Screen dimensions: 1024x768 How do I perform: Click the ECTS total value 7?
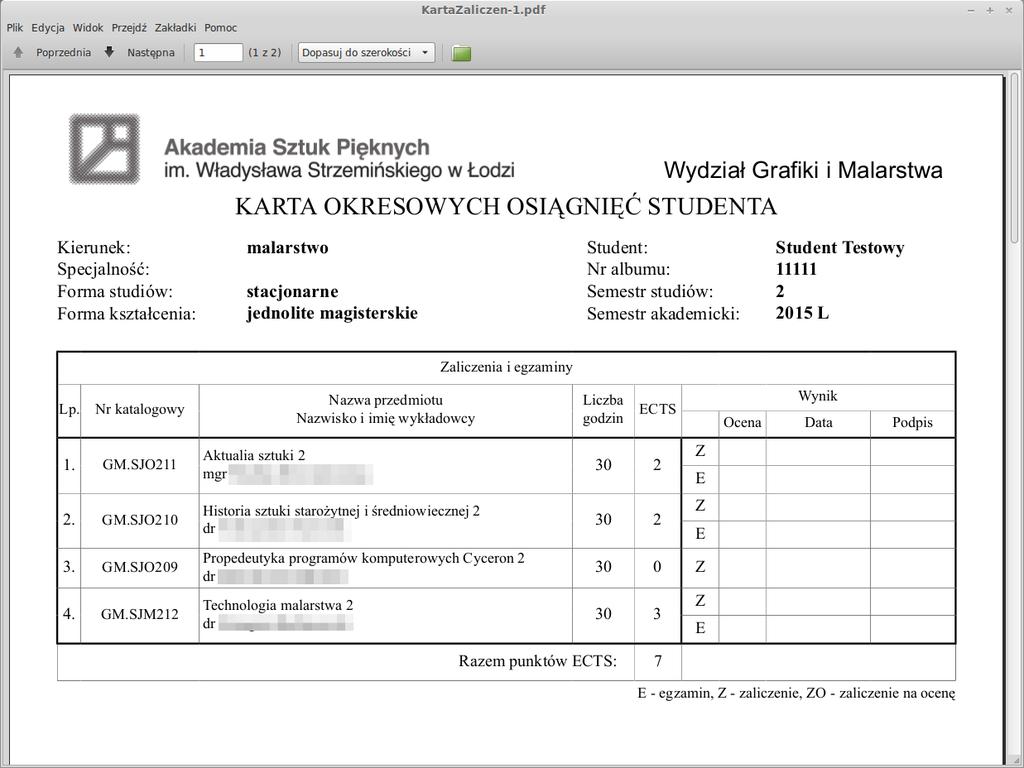(658, 661)
